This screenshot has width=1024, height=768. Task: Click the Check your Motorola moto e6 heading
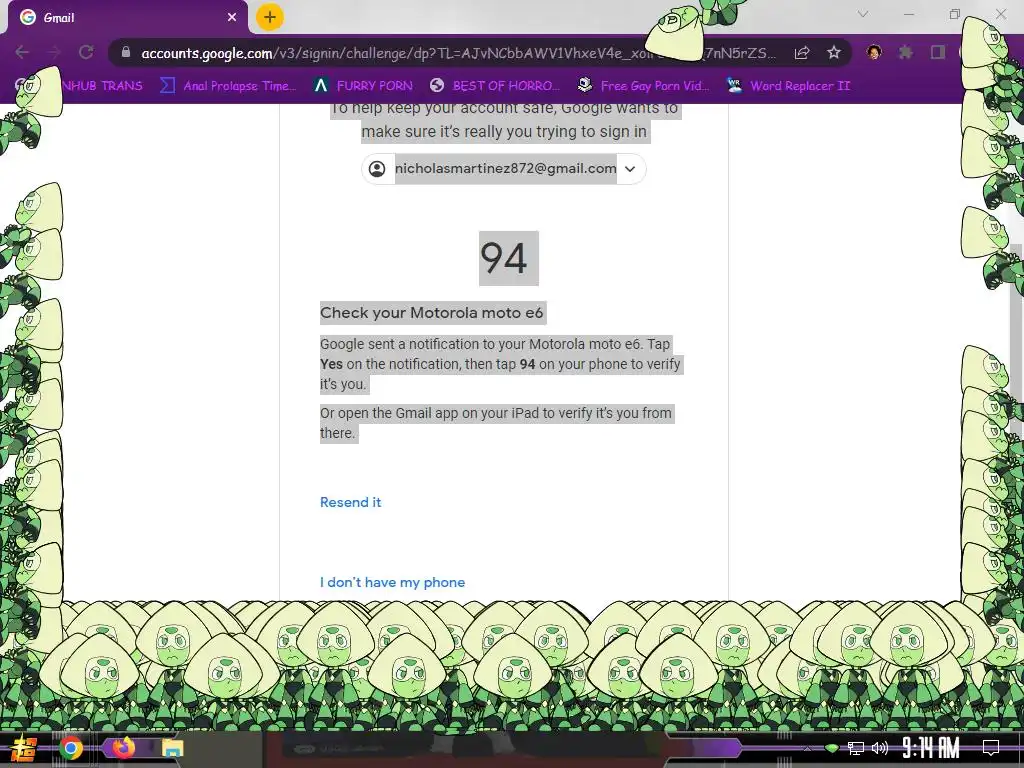coord(431,313)
